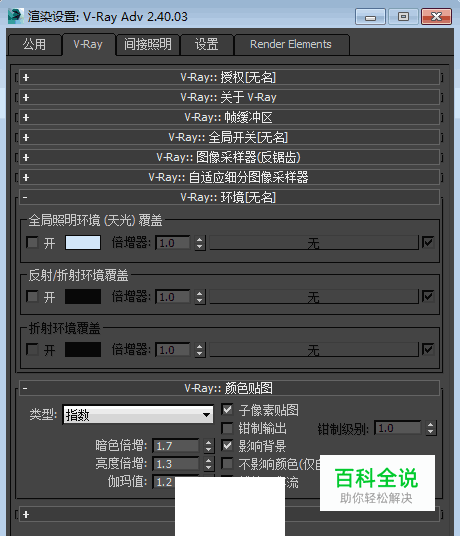Adjust the 钳制级别 spinner arrows
The height and width of the screenshot is (536, 460).
tap(431, 428)
